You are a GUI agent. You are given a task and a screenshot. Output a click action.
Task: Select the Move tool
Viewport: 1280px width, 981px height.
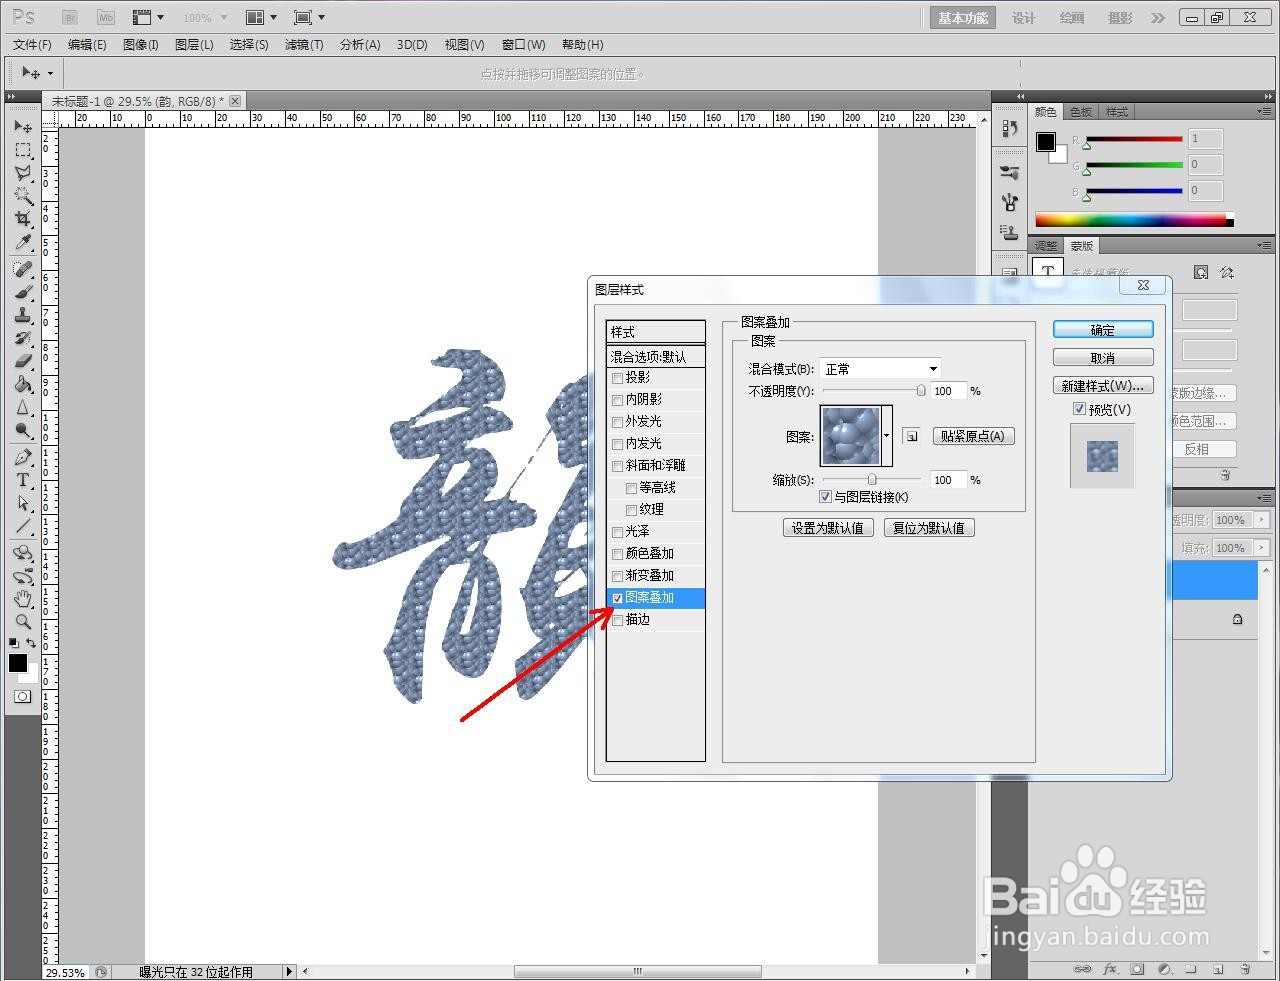pyautogui.click(x=22, y=126)
